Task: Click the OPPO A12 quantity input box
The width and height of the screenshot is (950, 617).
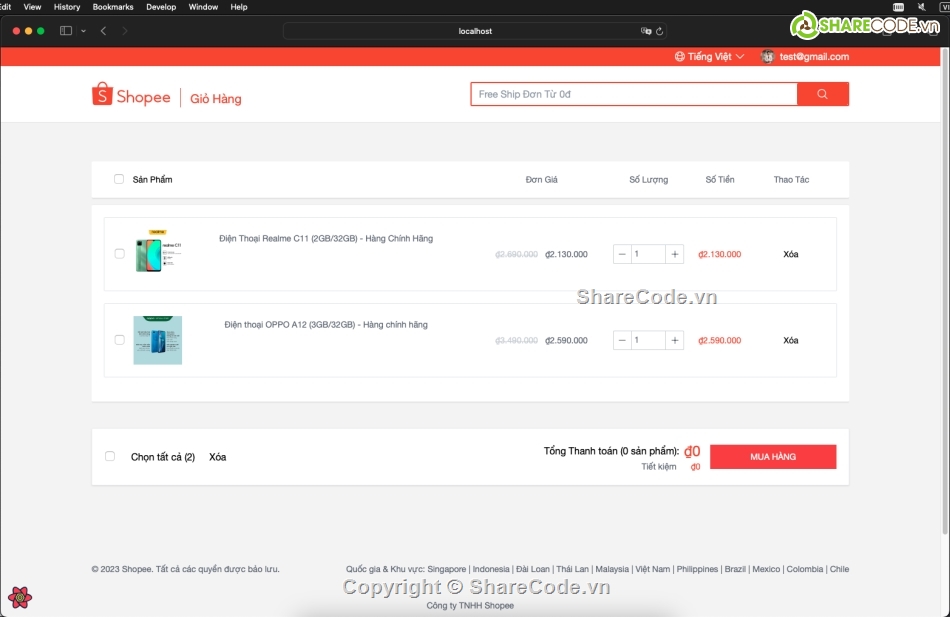Action: (648, 340)
